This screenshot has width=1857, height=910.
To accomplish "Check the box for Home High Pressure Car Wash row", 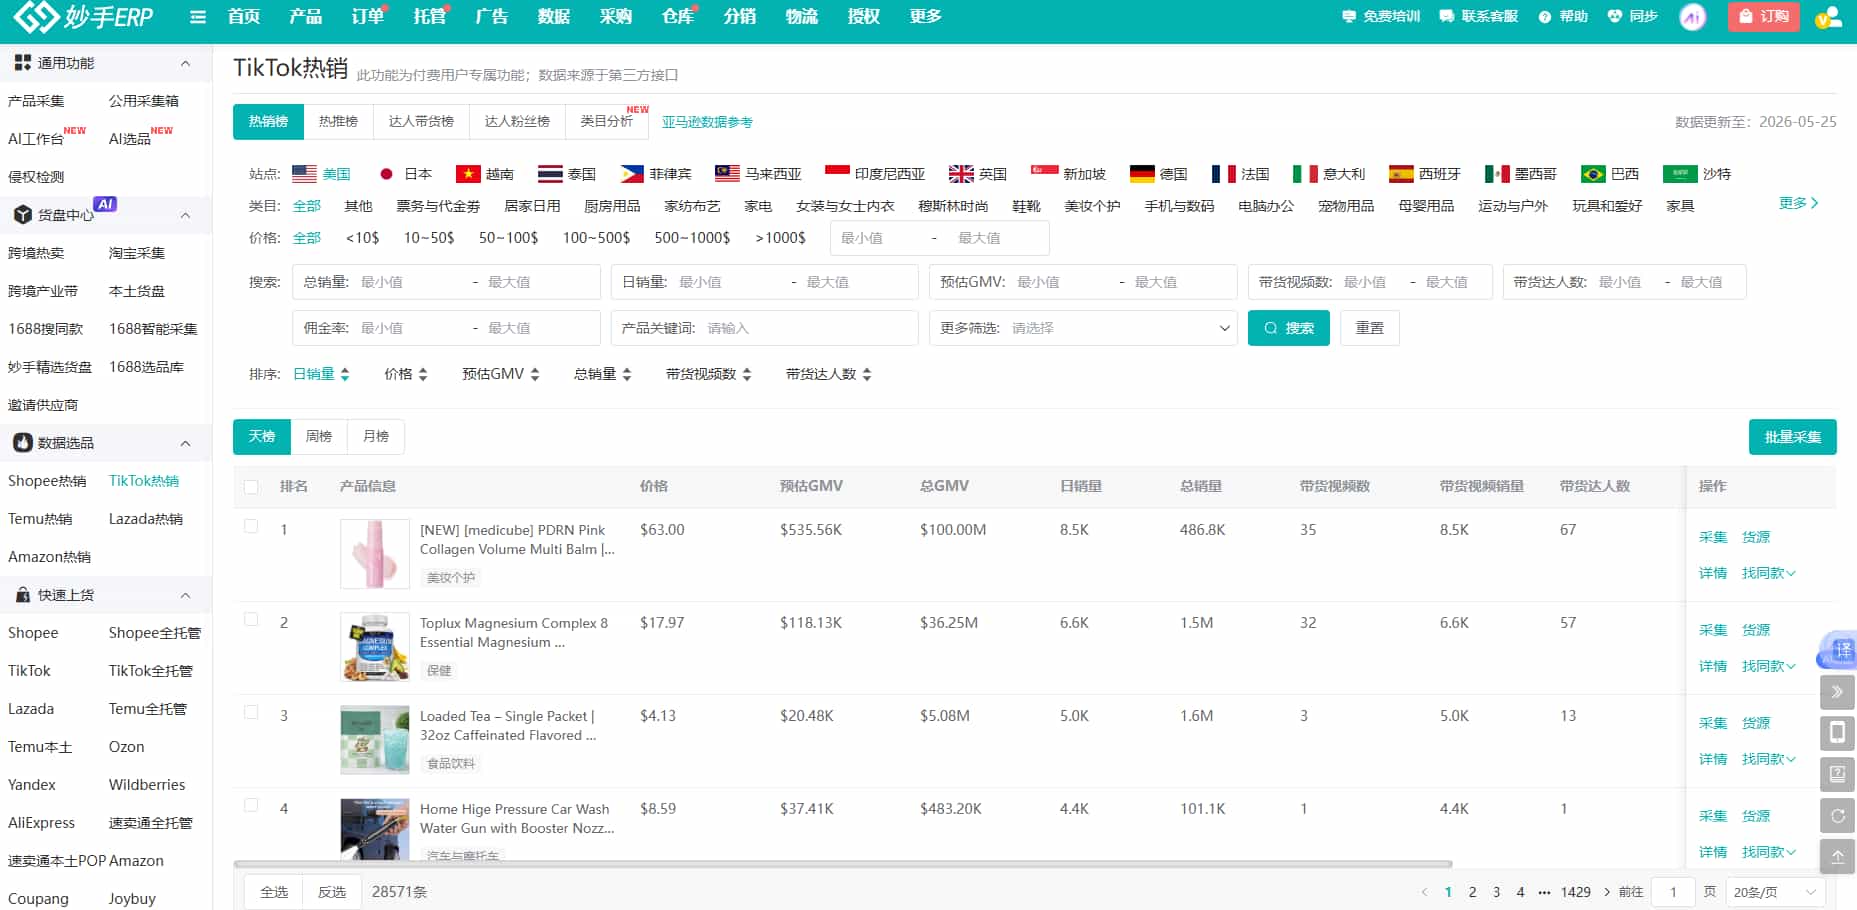I will click(251, 805).
